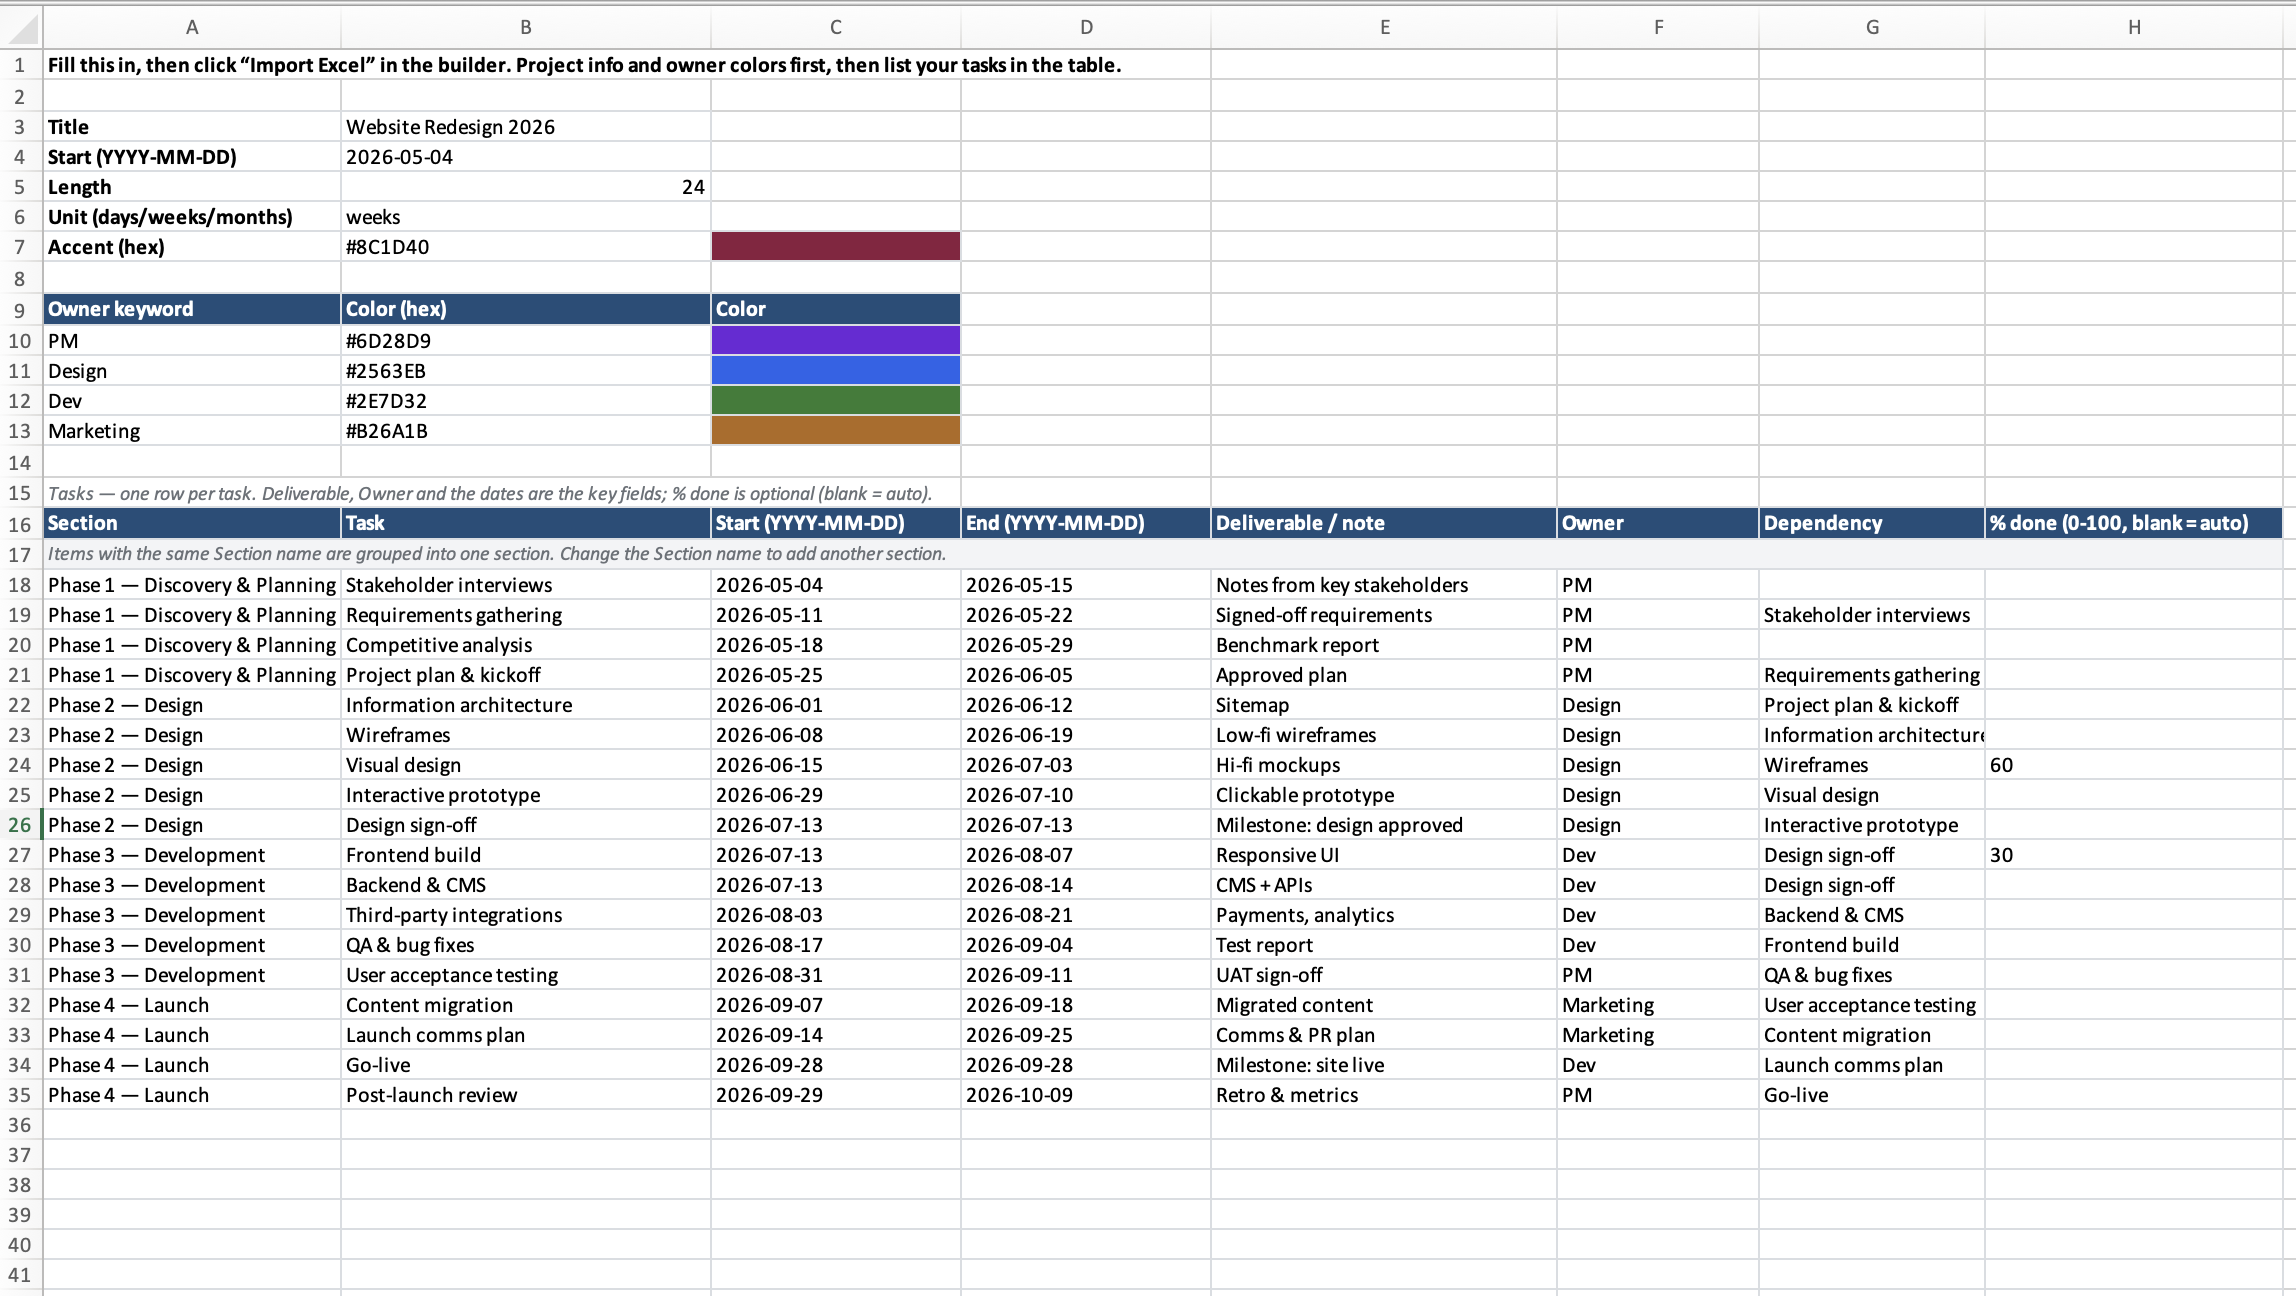Select the '#B26A1B' hex cell

(526, 431)
